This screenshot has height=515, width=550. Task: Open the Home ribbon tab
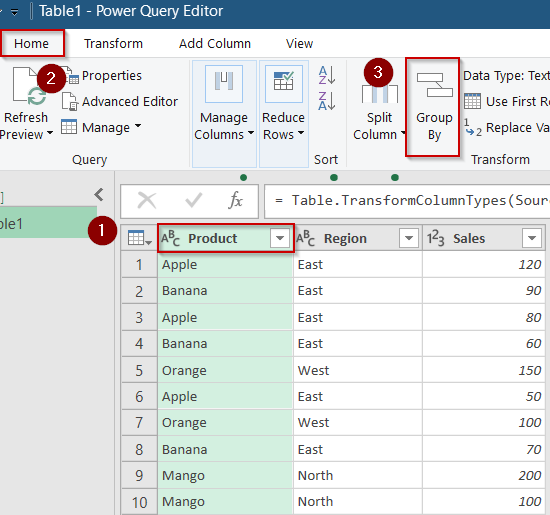32,44
